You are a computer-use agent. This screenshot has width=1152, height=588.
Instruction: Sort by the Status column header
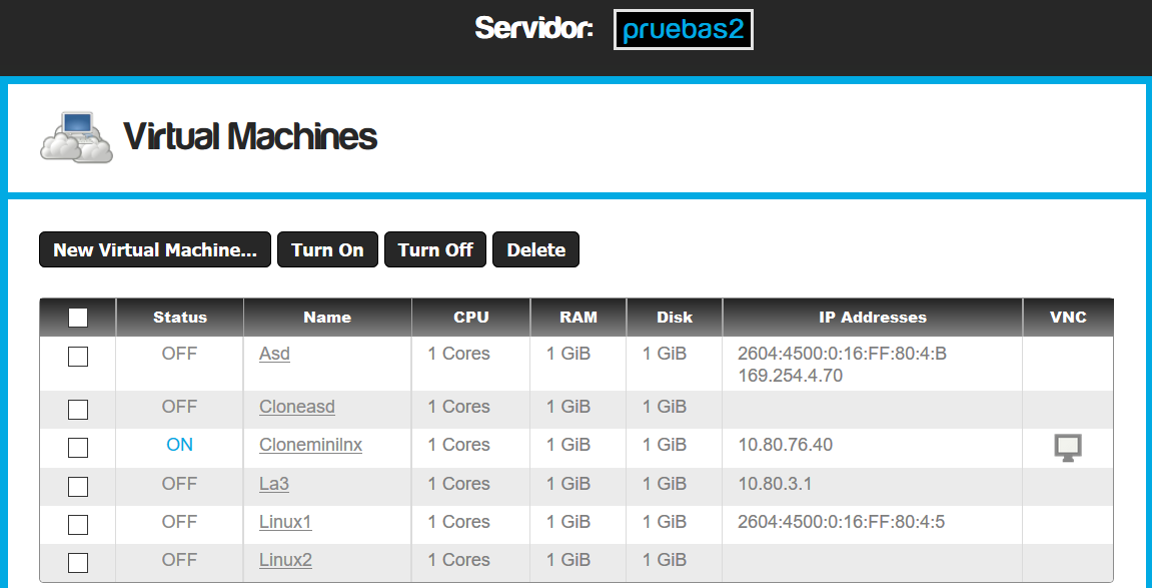[180, 318]
